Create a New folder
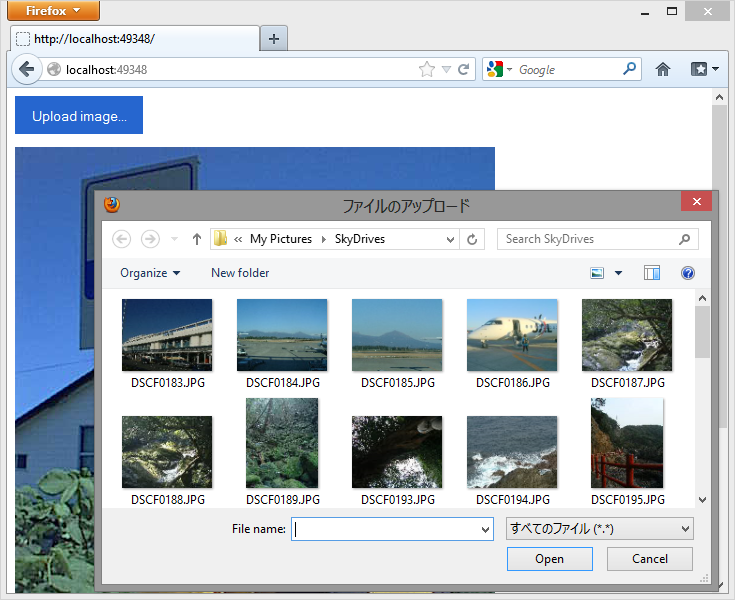This screenshot has width=735, height=600. click(240, 273)
